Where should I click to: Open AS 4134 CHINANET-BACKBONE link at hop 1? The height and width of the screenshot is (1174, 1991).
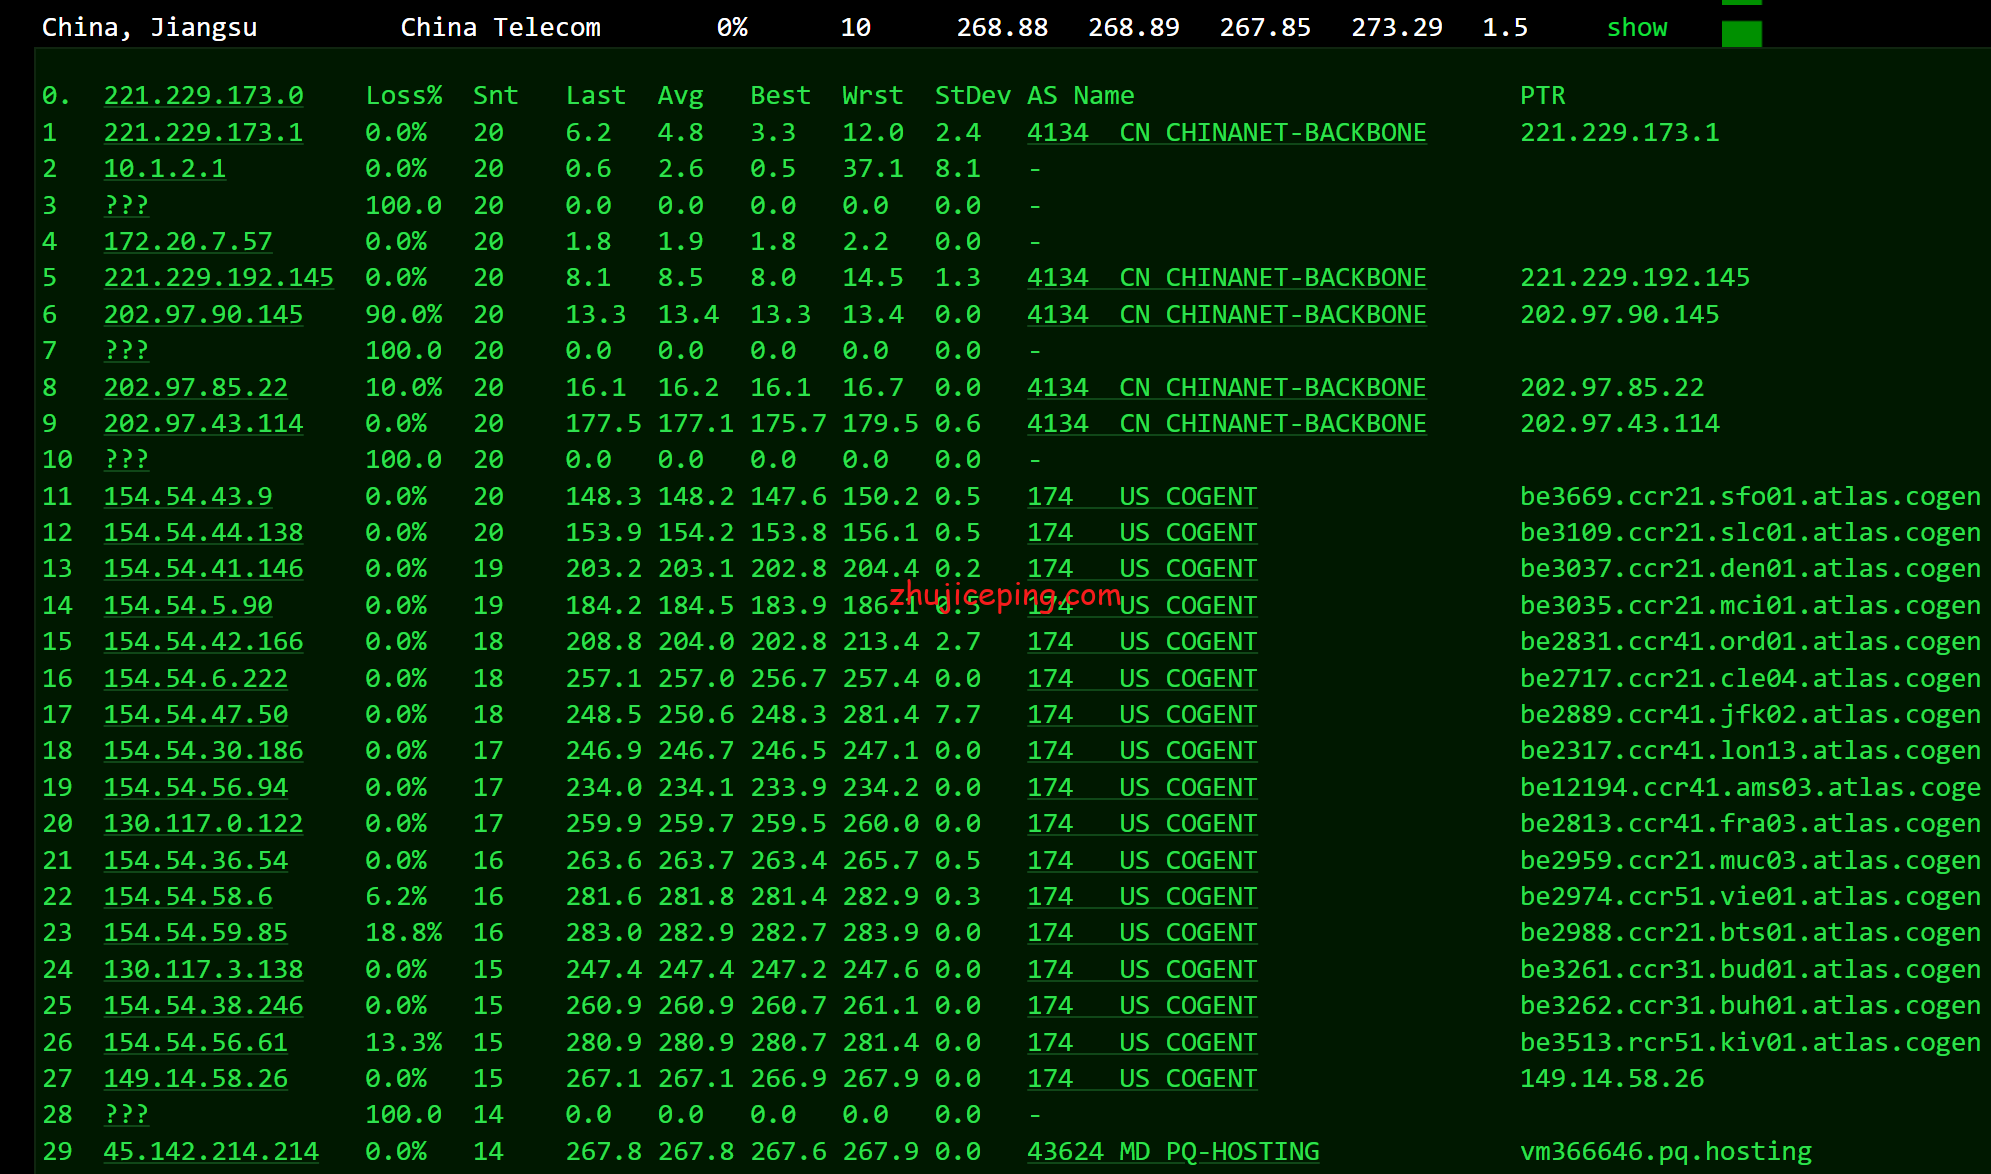click(x=1227, y=132)
